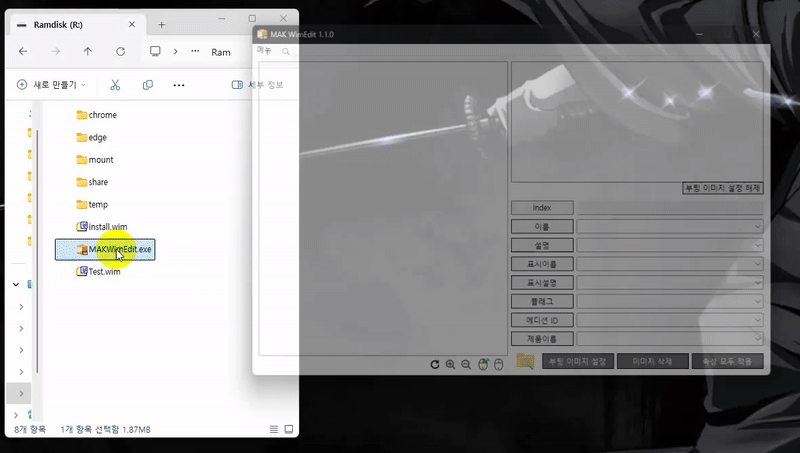Switch Explorer to details list view icon
Image resolution: width=800 pixels, height=453 pixels.
tap(274, 430)
